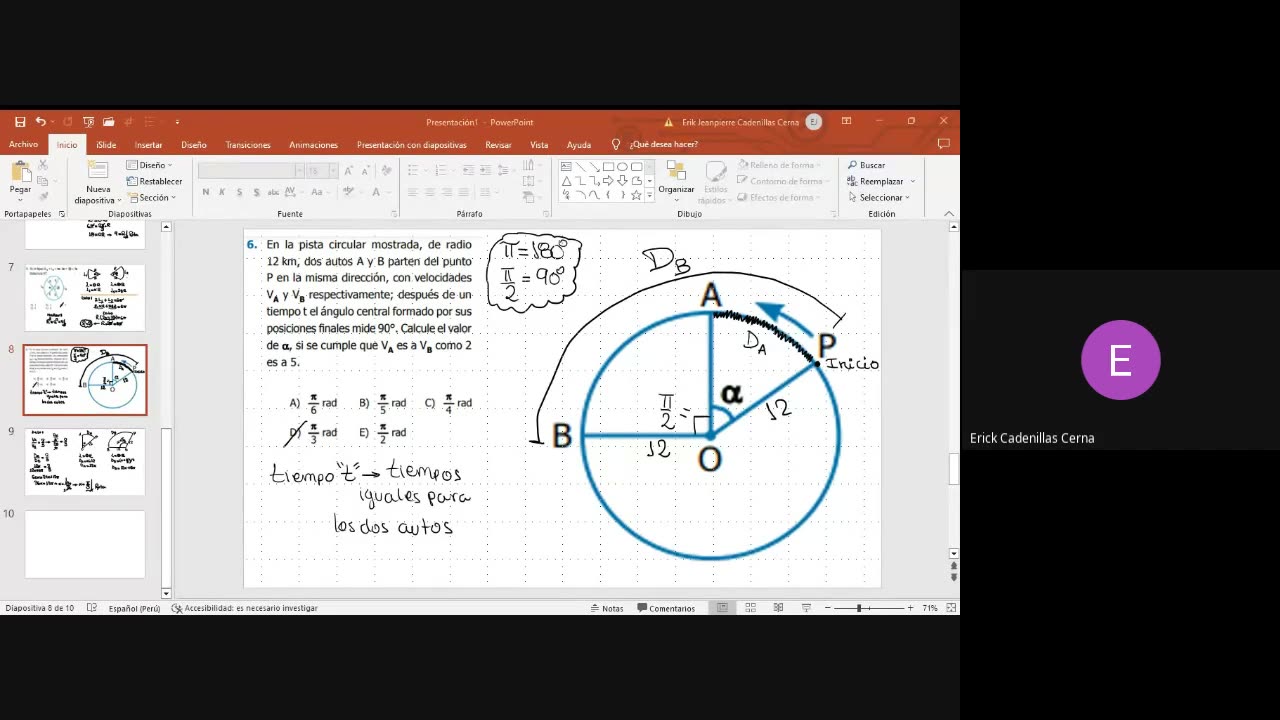Select blank slide 10 thumbnail
This screenshot has height=720, width=1280.
tap(85, 544)
